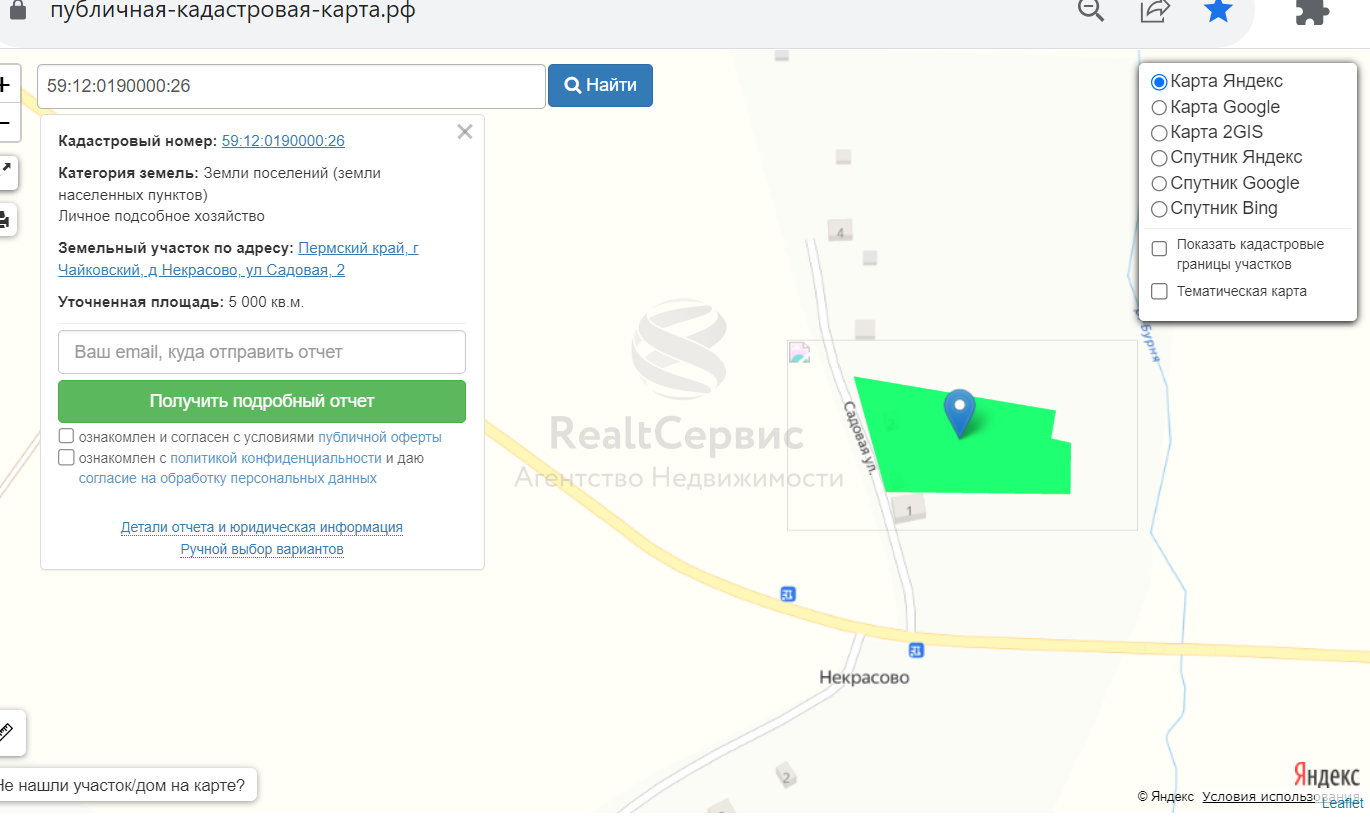Click the blue map location pin
1370x819 pixels.
961,412
